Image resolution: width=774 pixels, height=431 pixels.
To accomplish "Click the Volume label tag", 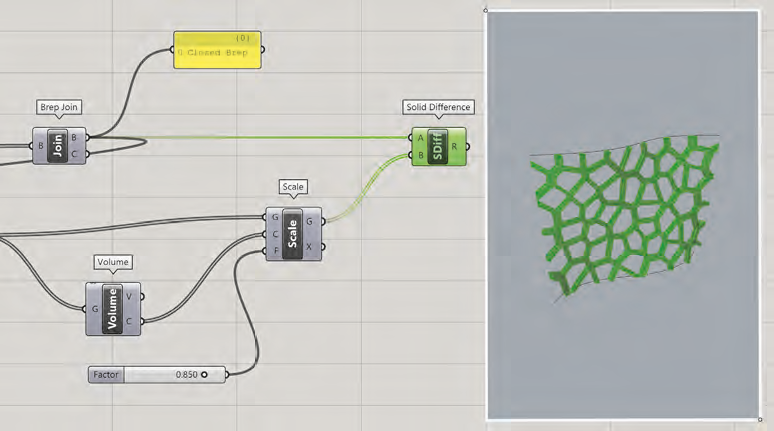I will click(114, 262).
